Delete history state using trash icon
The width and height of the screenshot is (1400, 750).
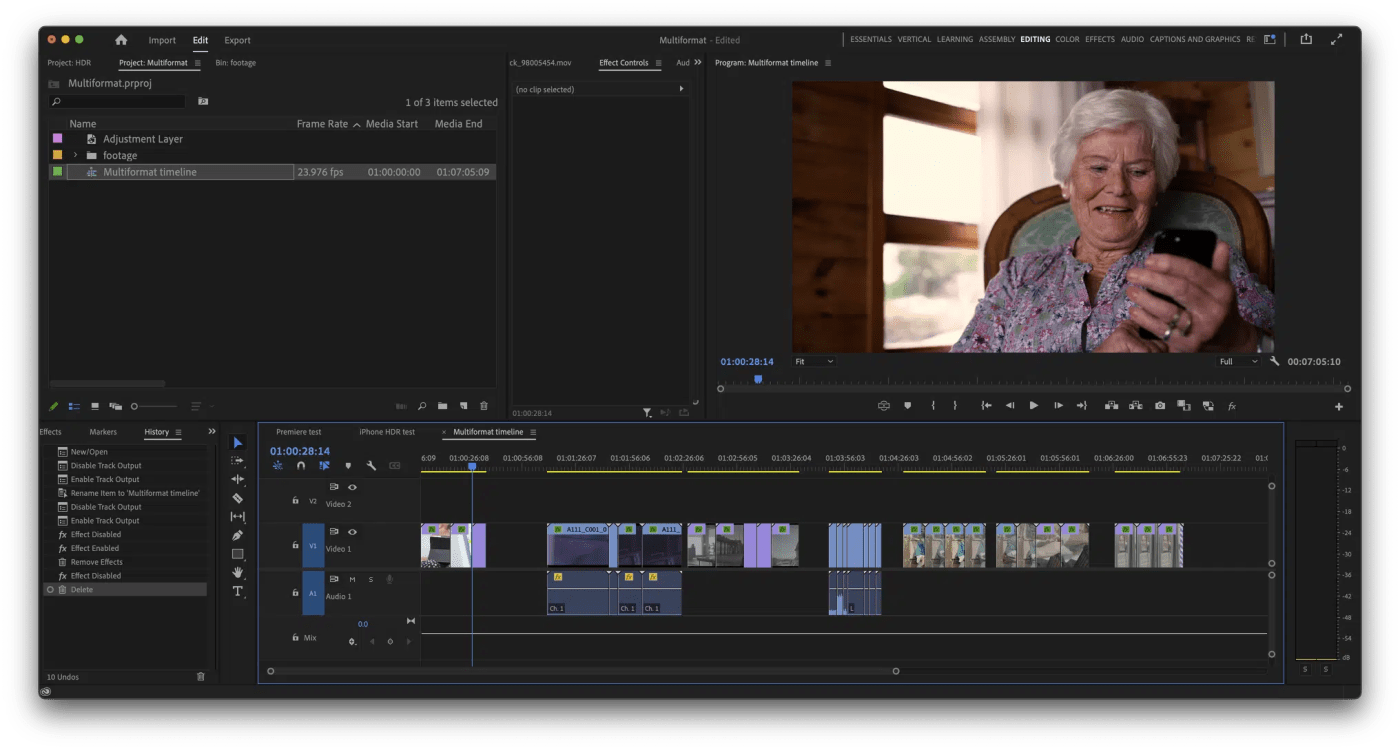(201, 677)
